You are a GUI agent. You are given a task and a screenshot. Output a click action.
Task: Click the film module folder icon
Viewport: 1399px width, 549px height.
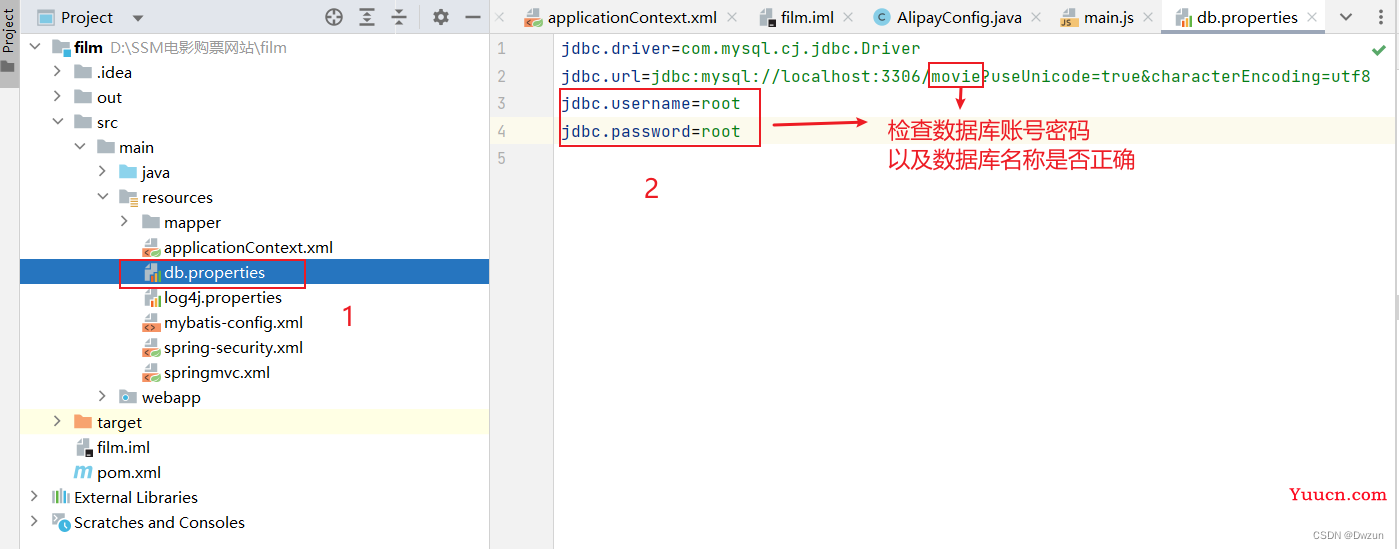click(61, 47)
